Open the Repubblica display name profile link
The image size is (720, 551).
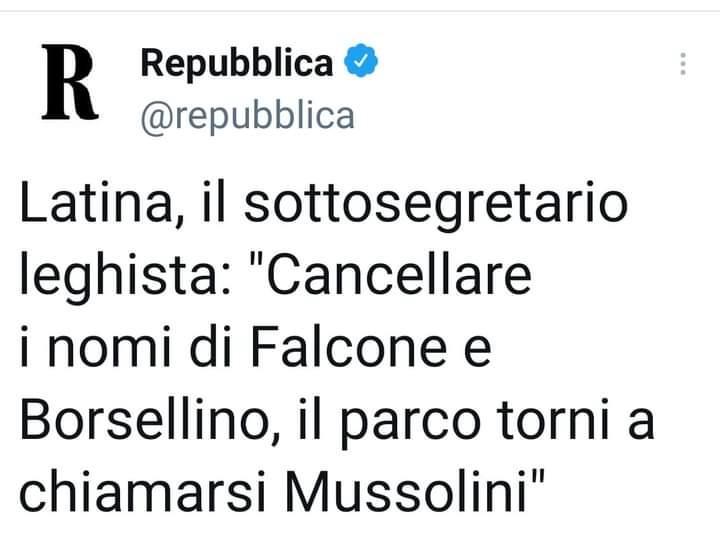click(237, 63)
